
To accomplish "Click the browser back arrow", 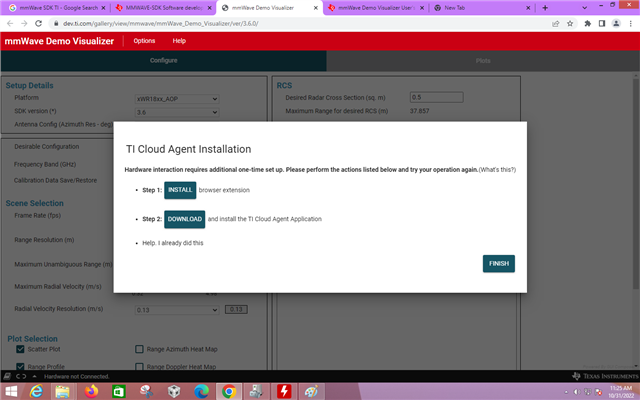I will tap(10, 24).
